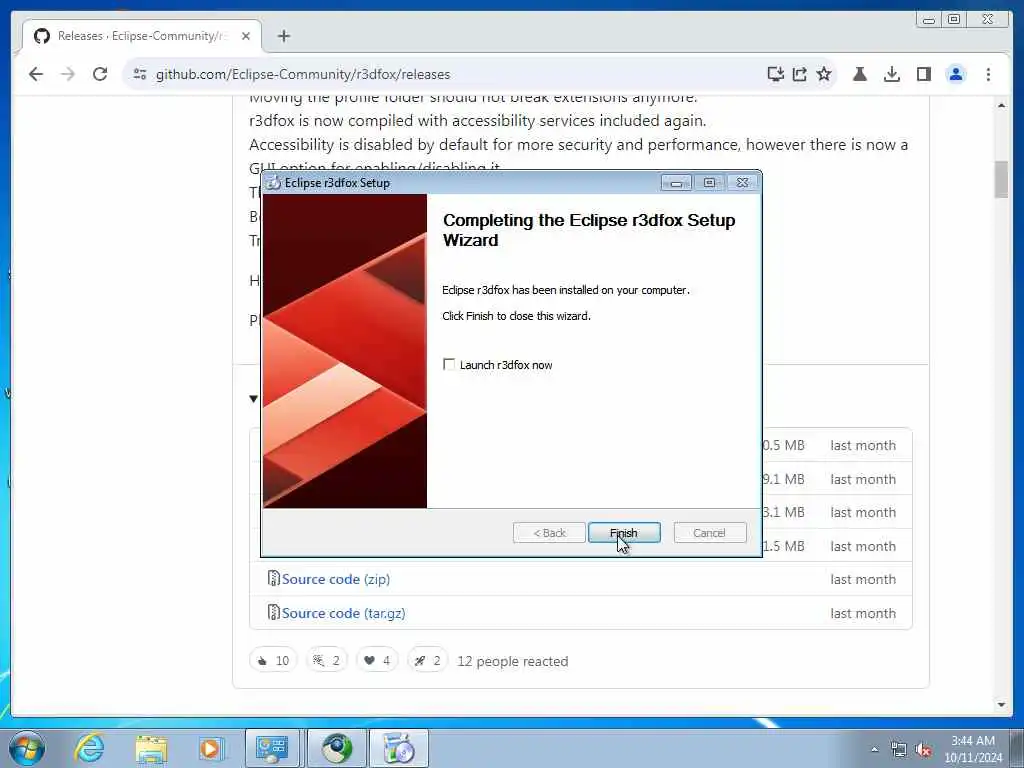Click the Eclipse r3dfox Setup title bar icon

click(x=274, y=183)
